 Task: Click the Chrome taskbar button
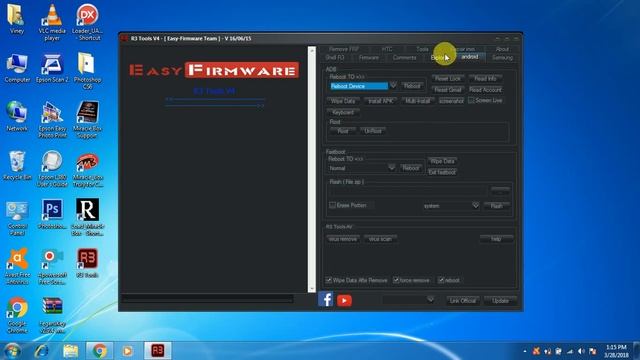(x=99, y=351)
